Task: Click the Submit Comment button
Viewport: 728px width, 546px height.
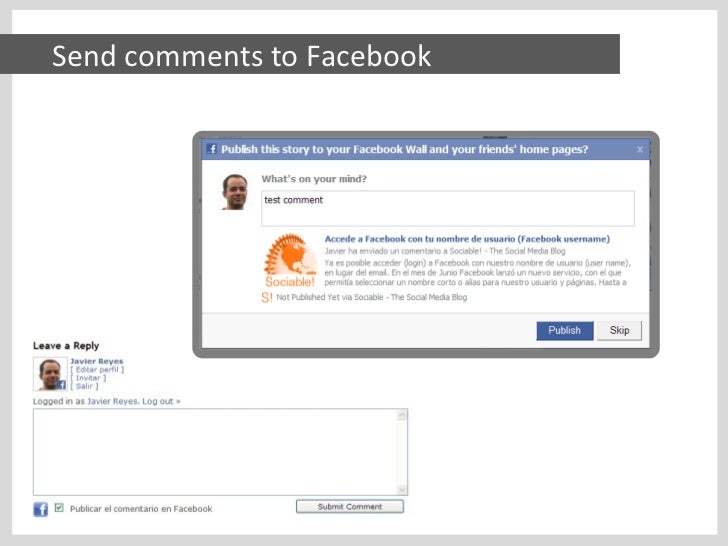Action: tap(350, 507)
